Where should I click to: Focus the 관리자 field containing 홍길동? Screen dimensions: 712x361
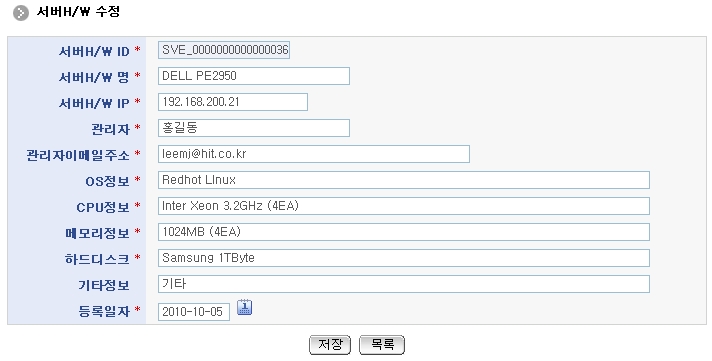click(254, 128)
